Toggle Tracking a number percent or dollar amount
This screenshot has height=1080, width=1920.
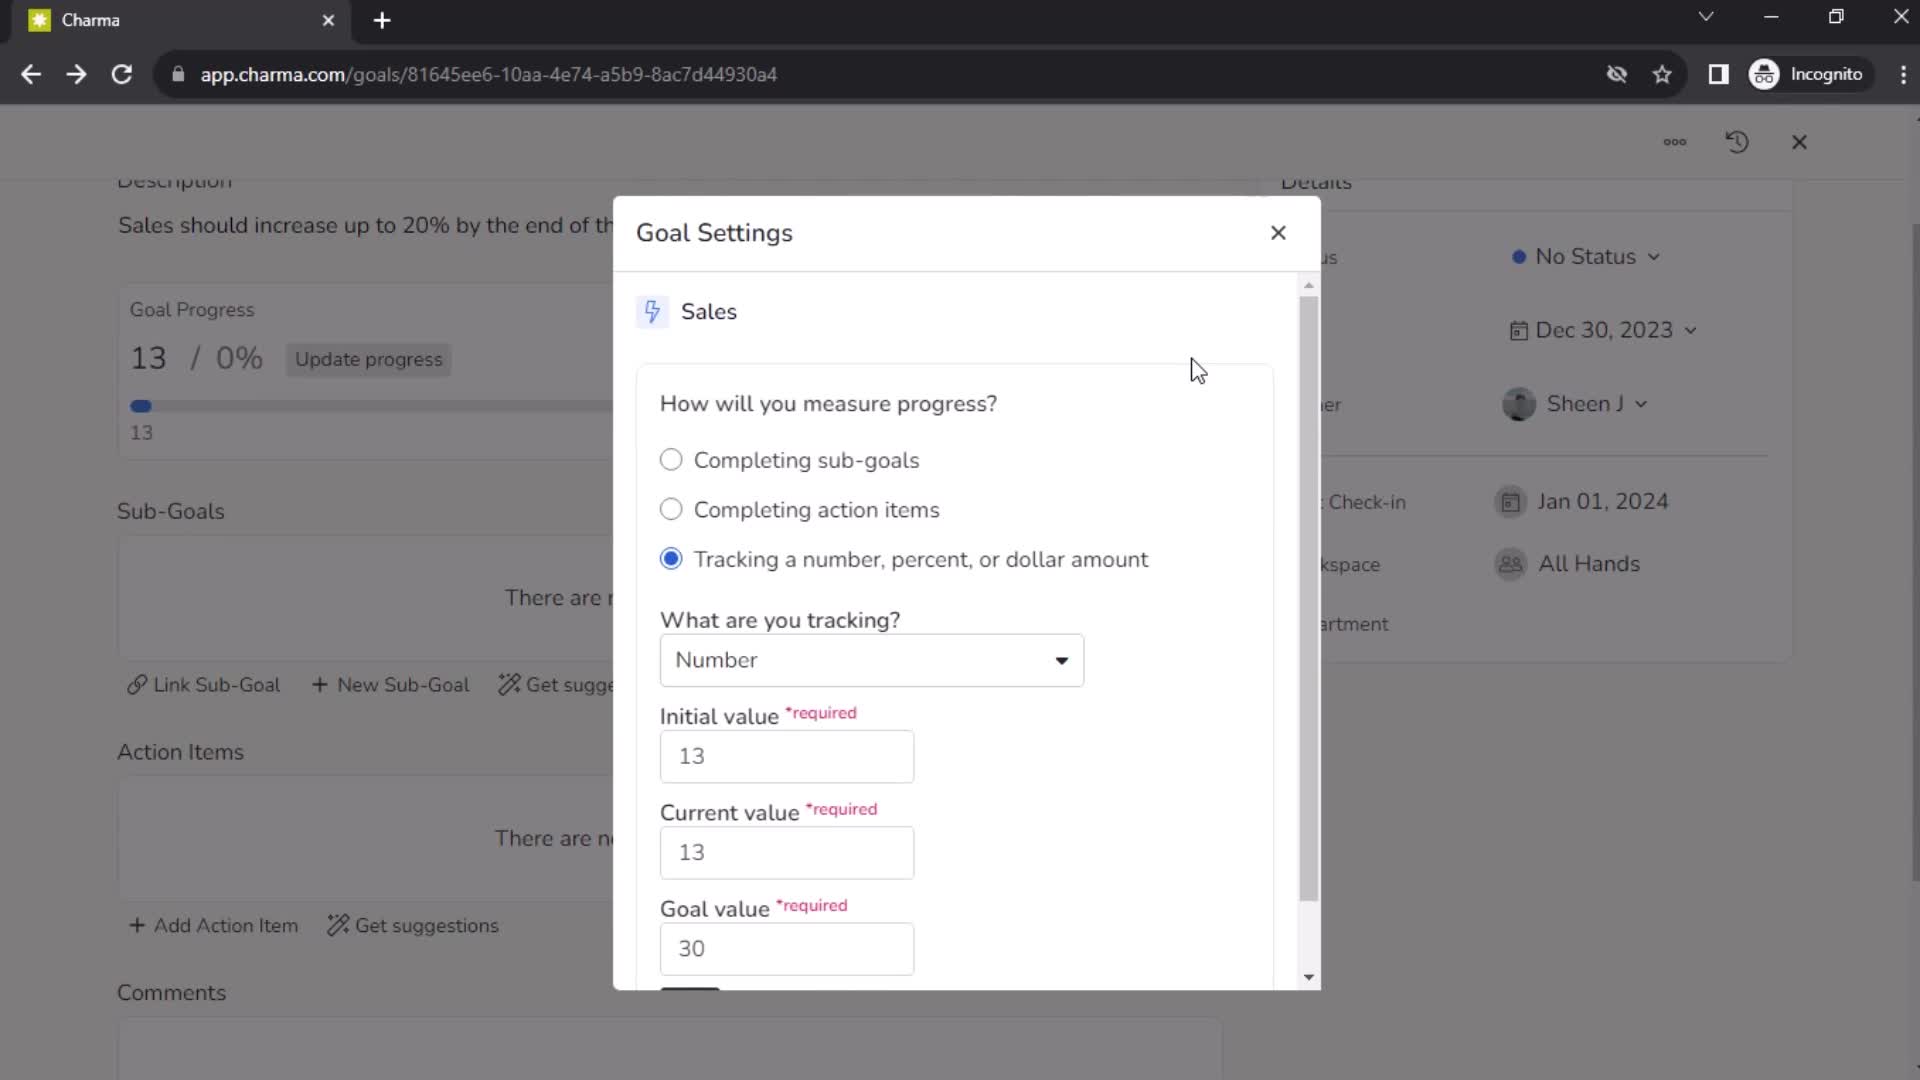tap(671, 559)
